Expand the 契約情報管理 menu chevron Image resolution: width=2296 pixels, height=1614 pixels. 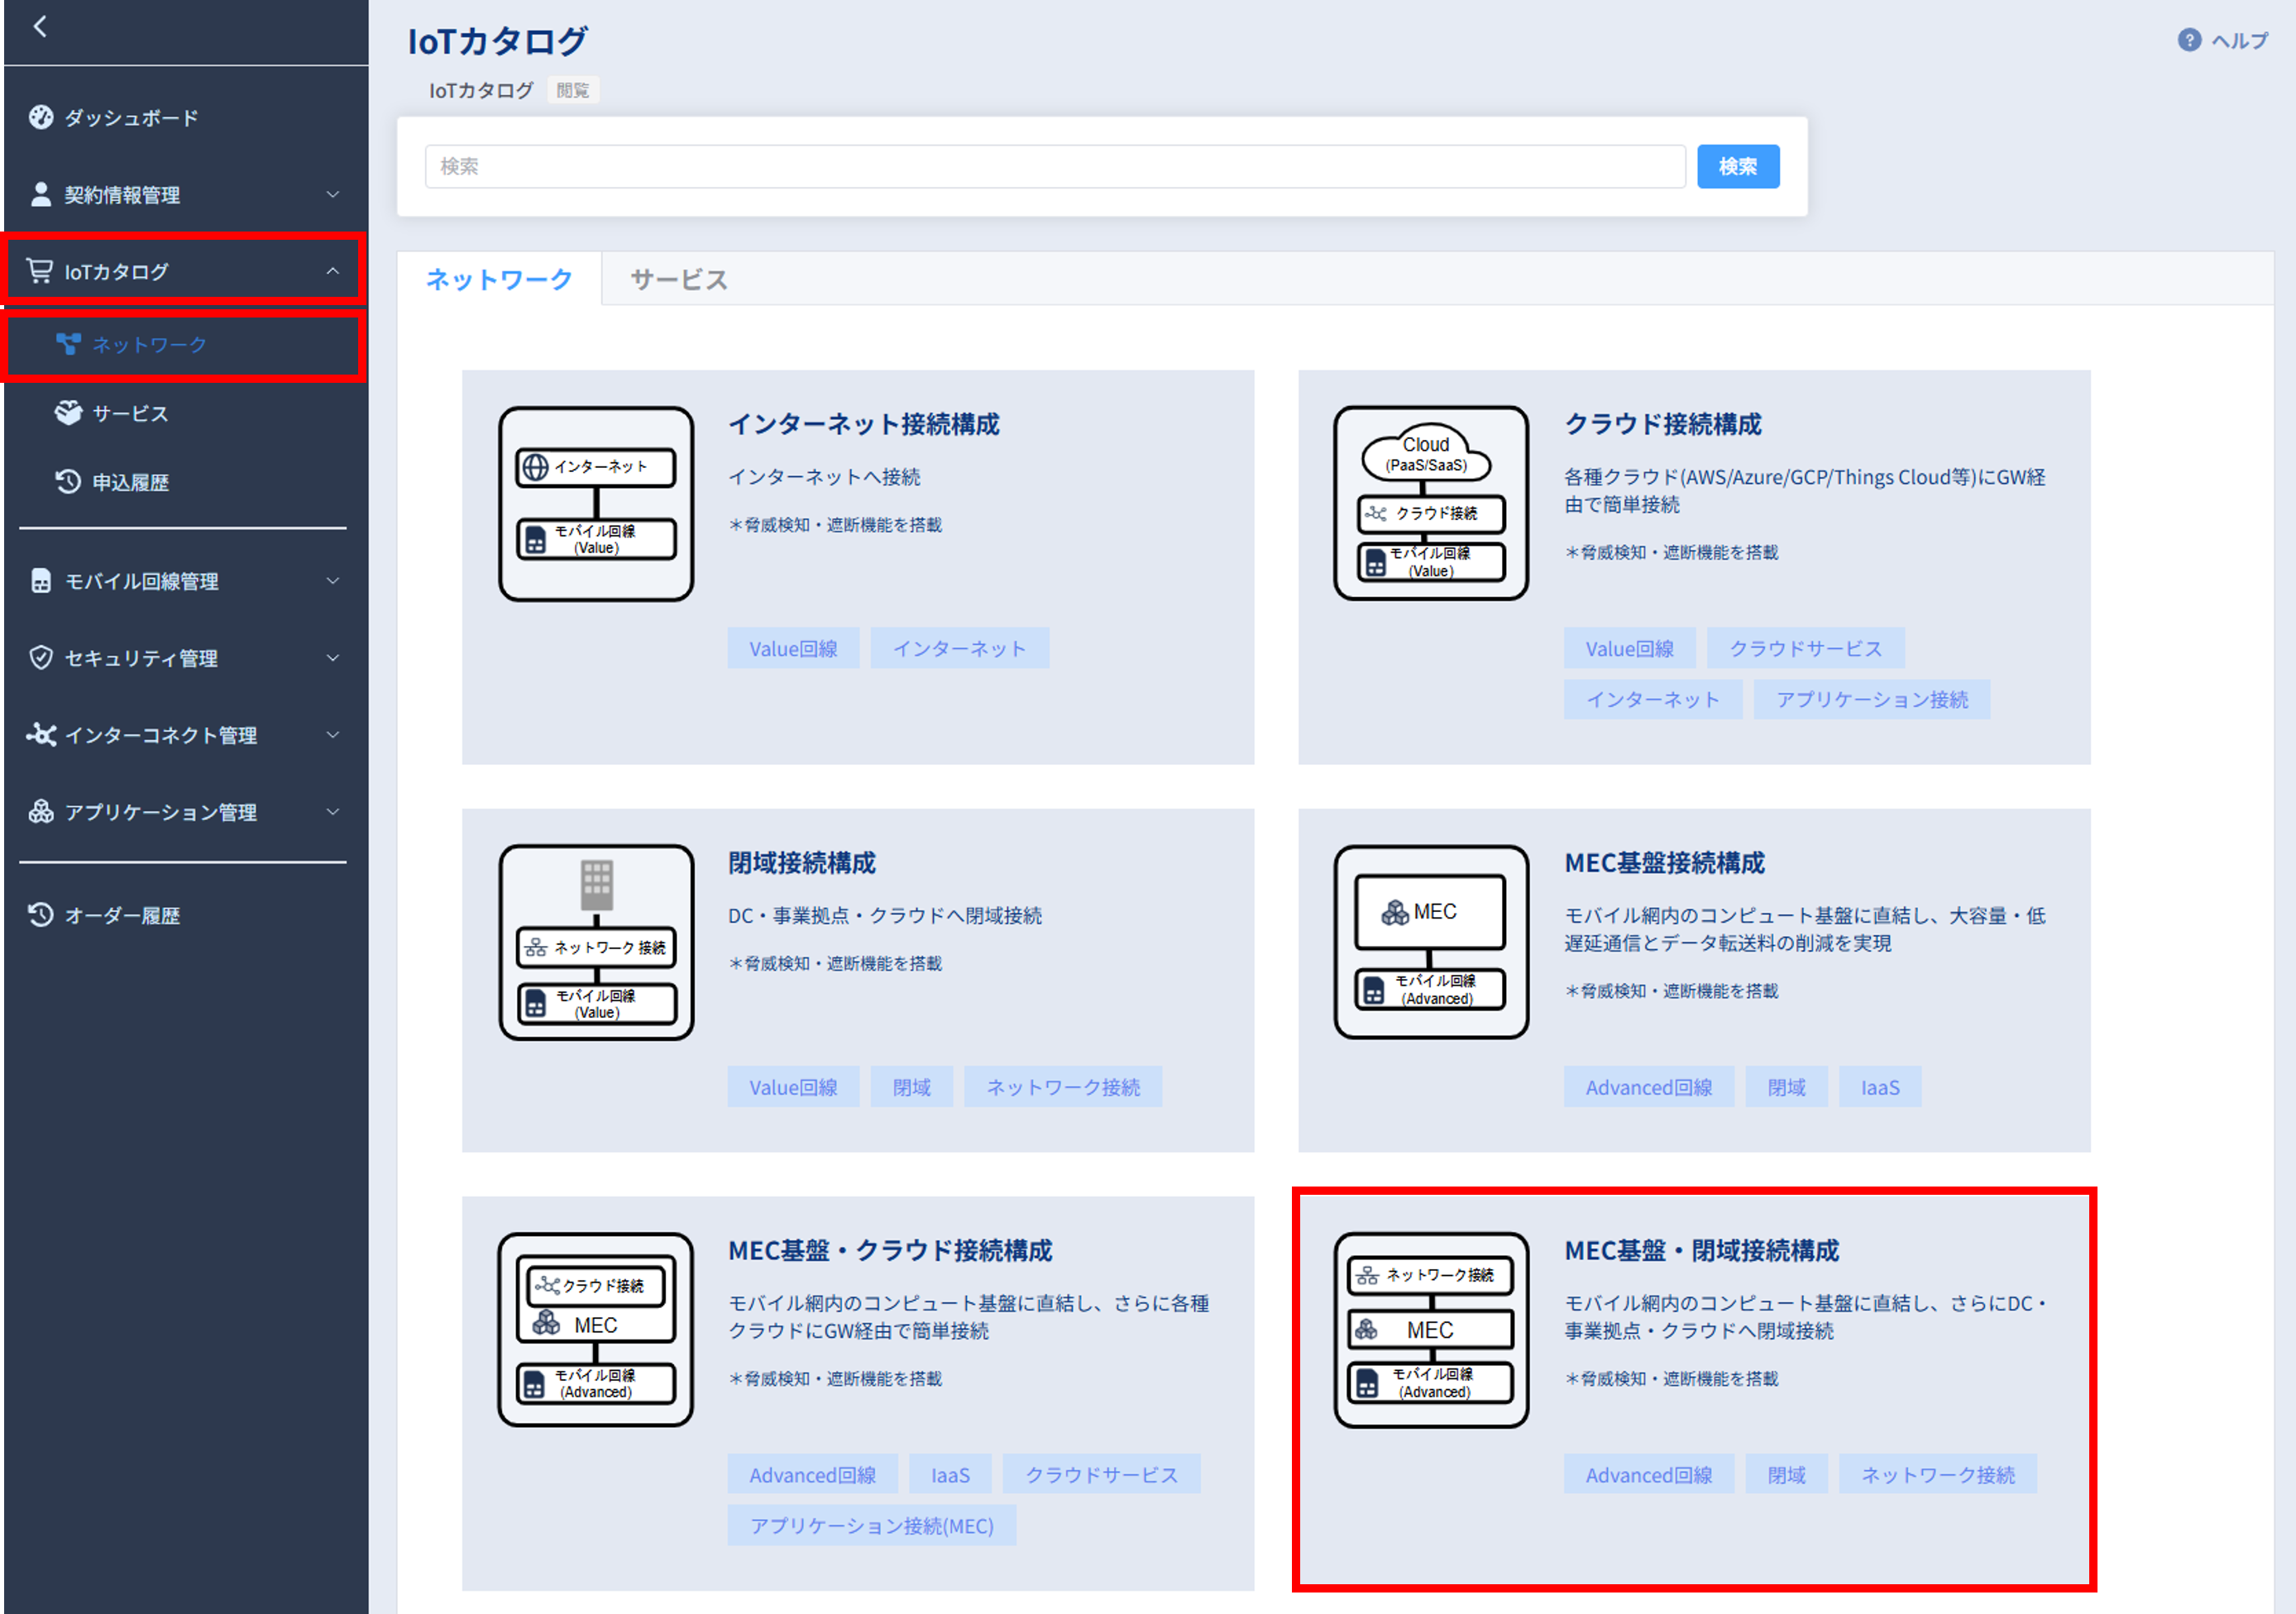tap(333, 194)
